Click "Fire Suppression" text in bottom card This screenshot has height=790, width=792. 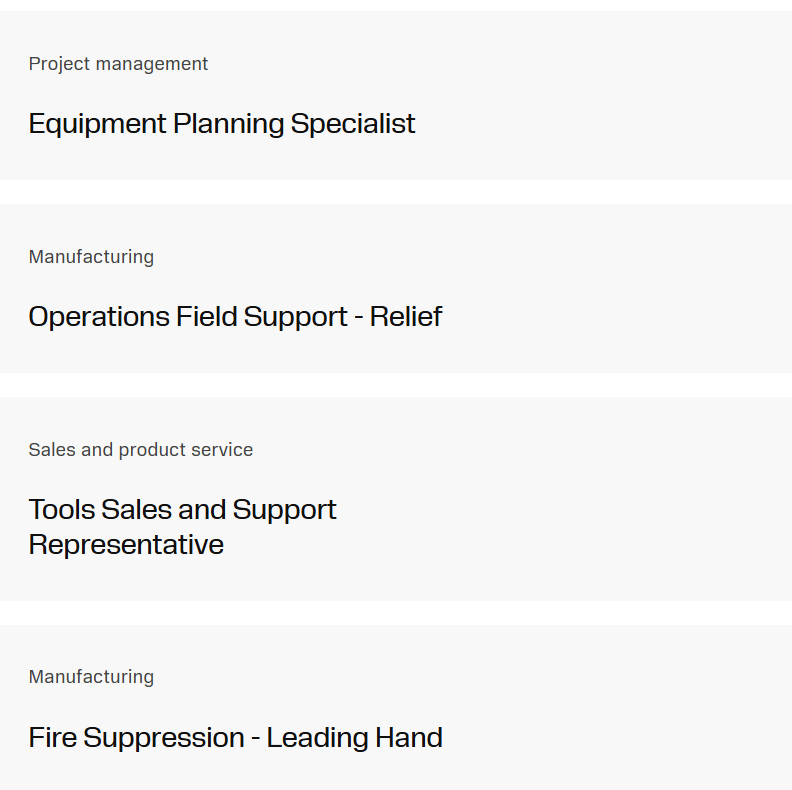[136, 738]
